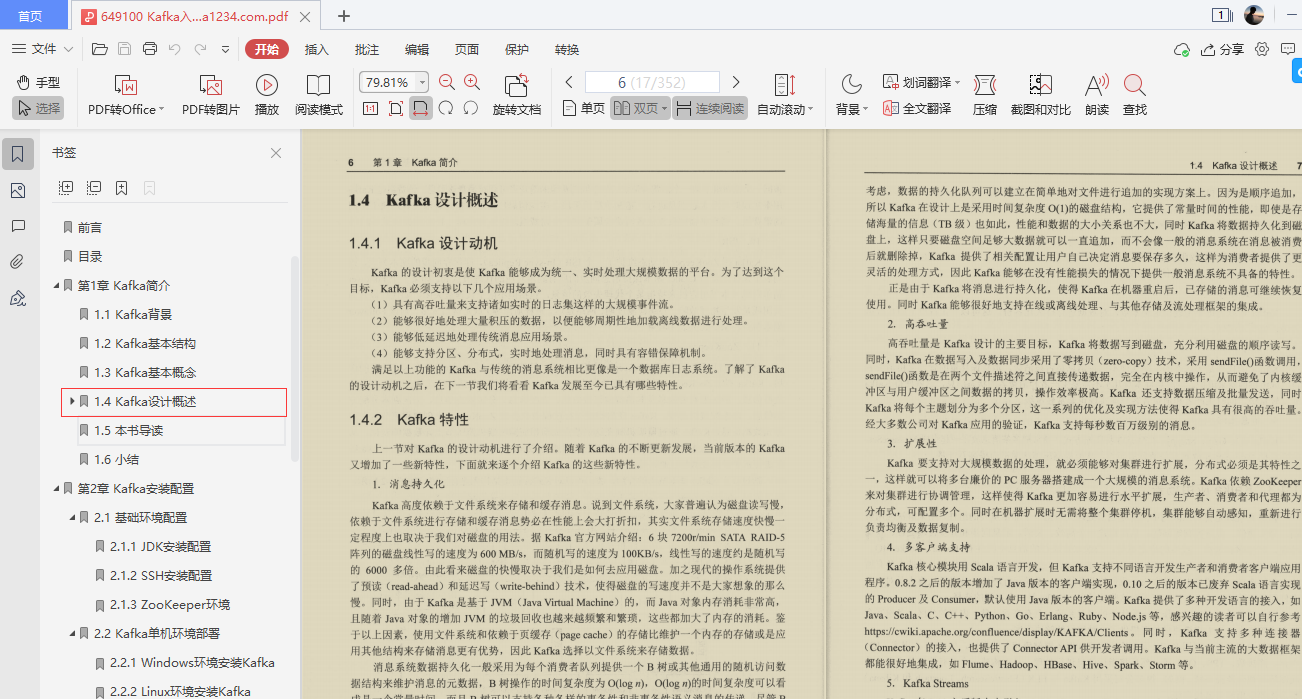Open the 压缩 compress tool
The width and height of the screenshot is (1302, 699).
[984, 95]
